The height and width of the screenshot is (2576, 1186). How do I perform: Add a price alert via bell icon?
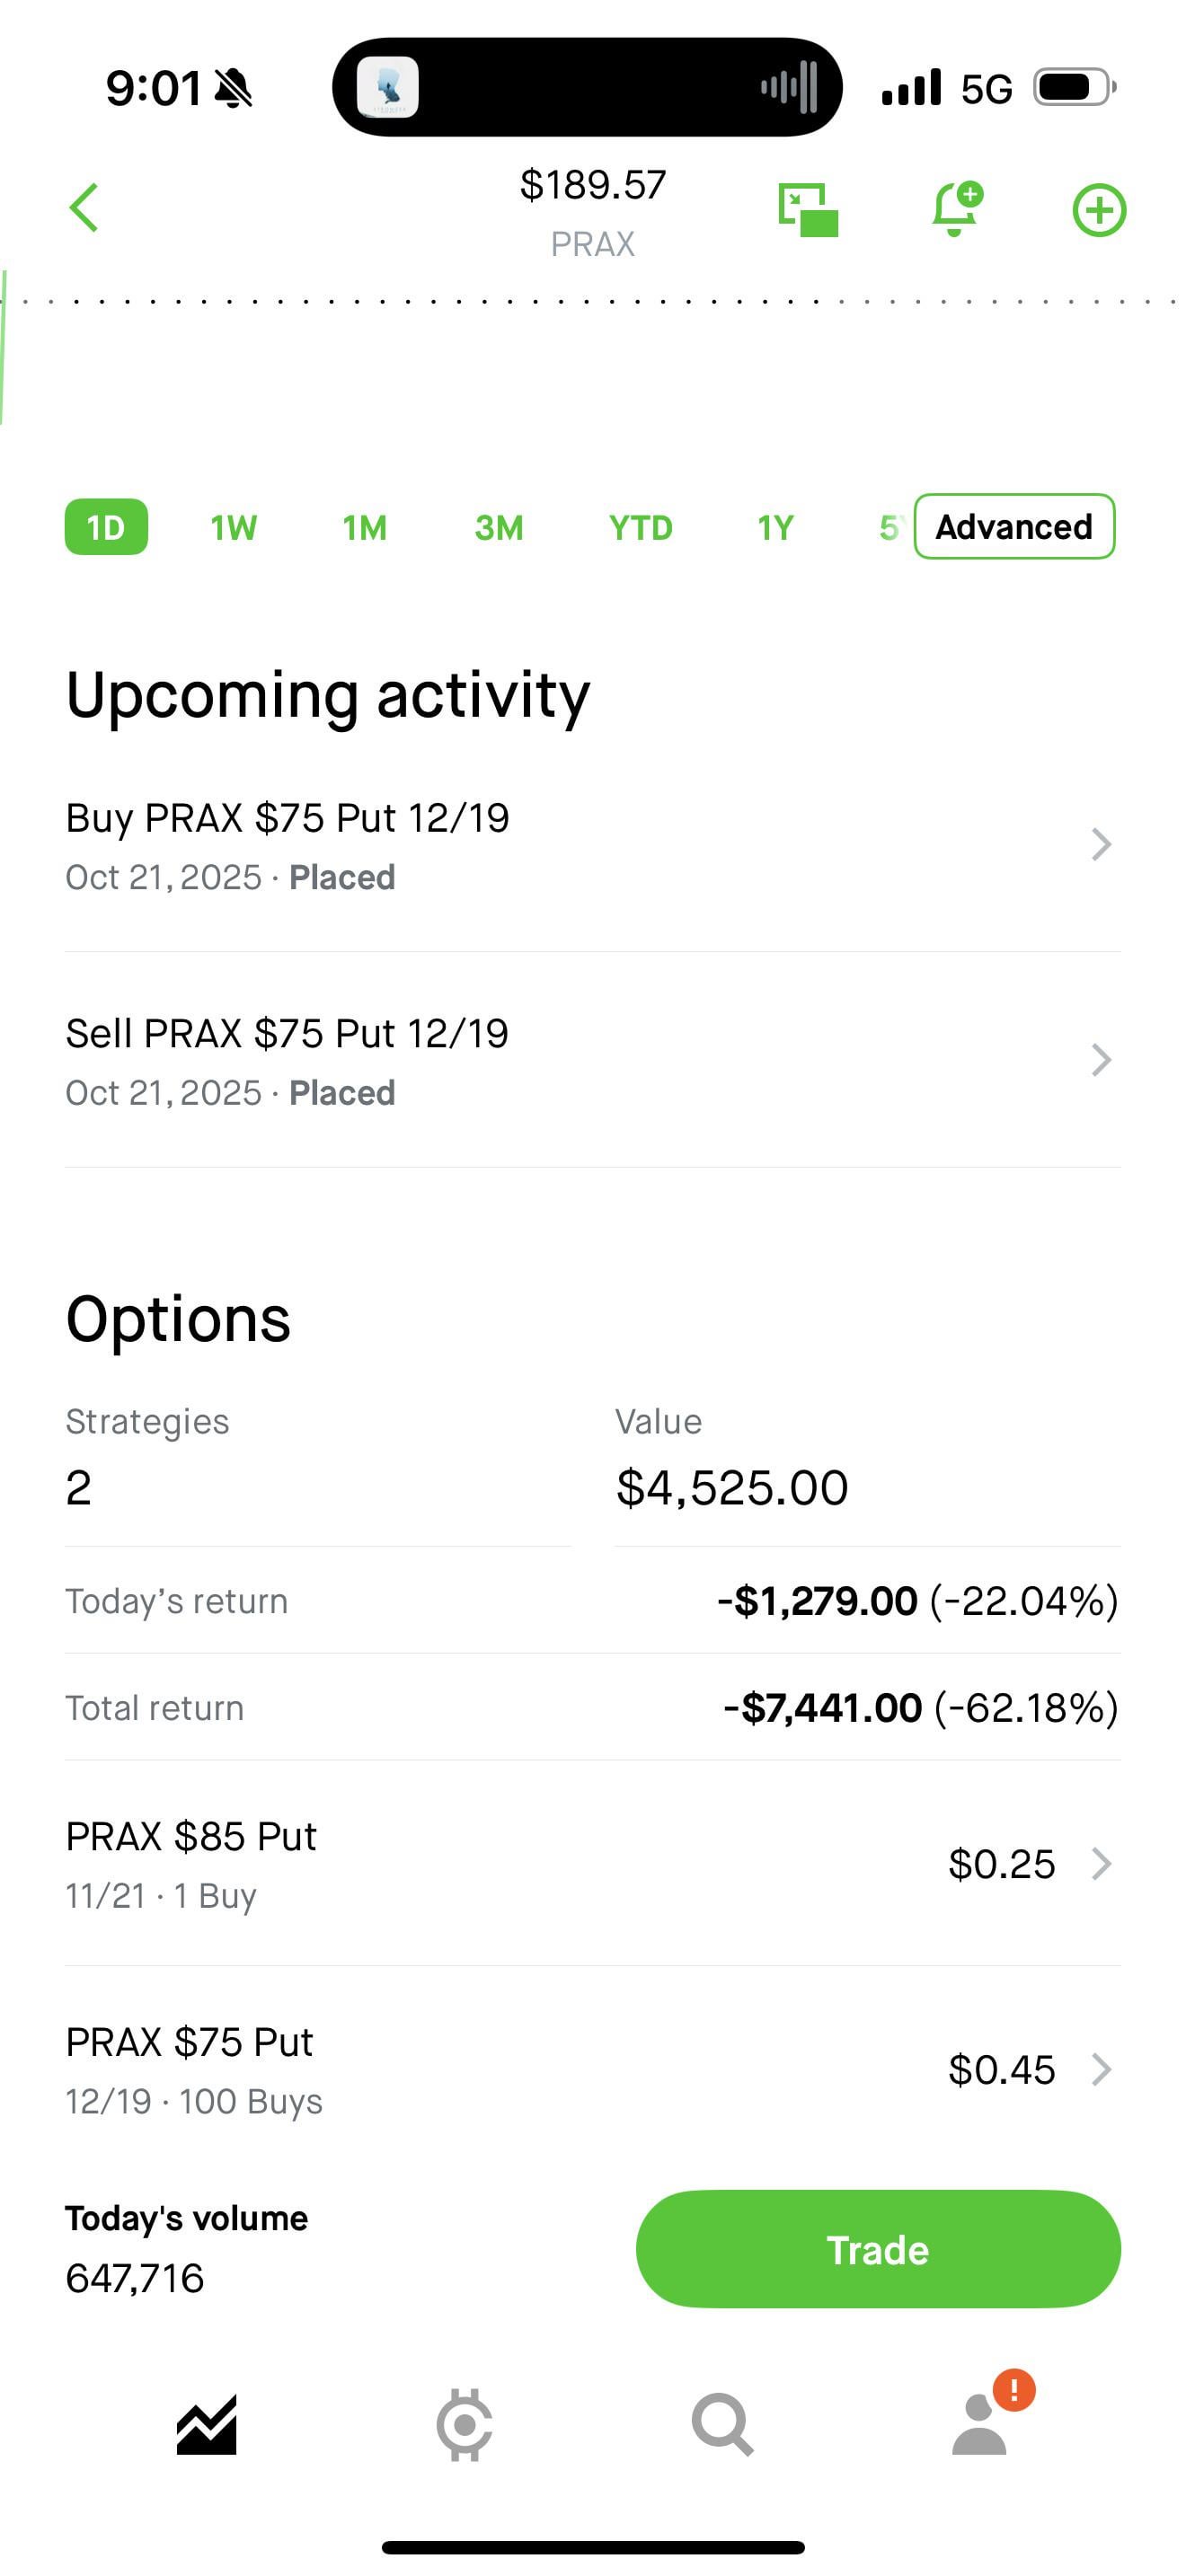coord(956,209)
